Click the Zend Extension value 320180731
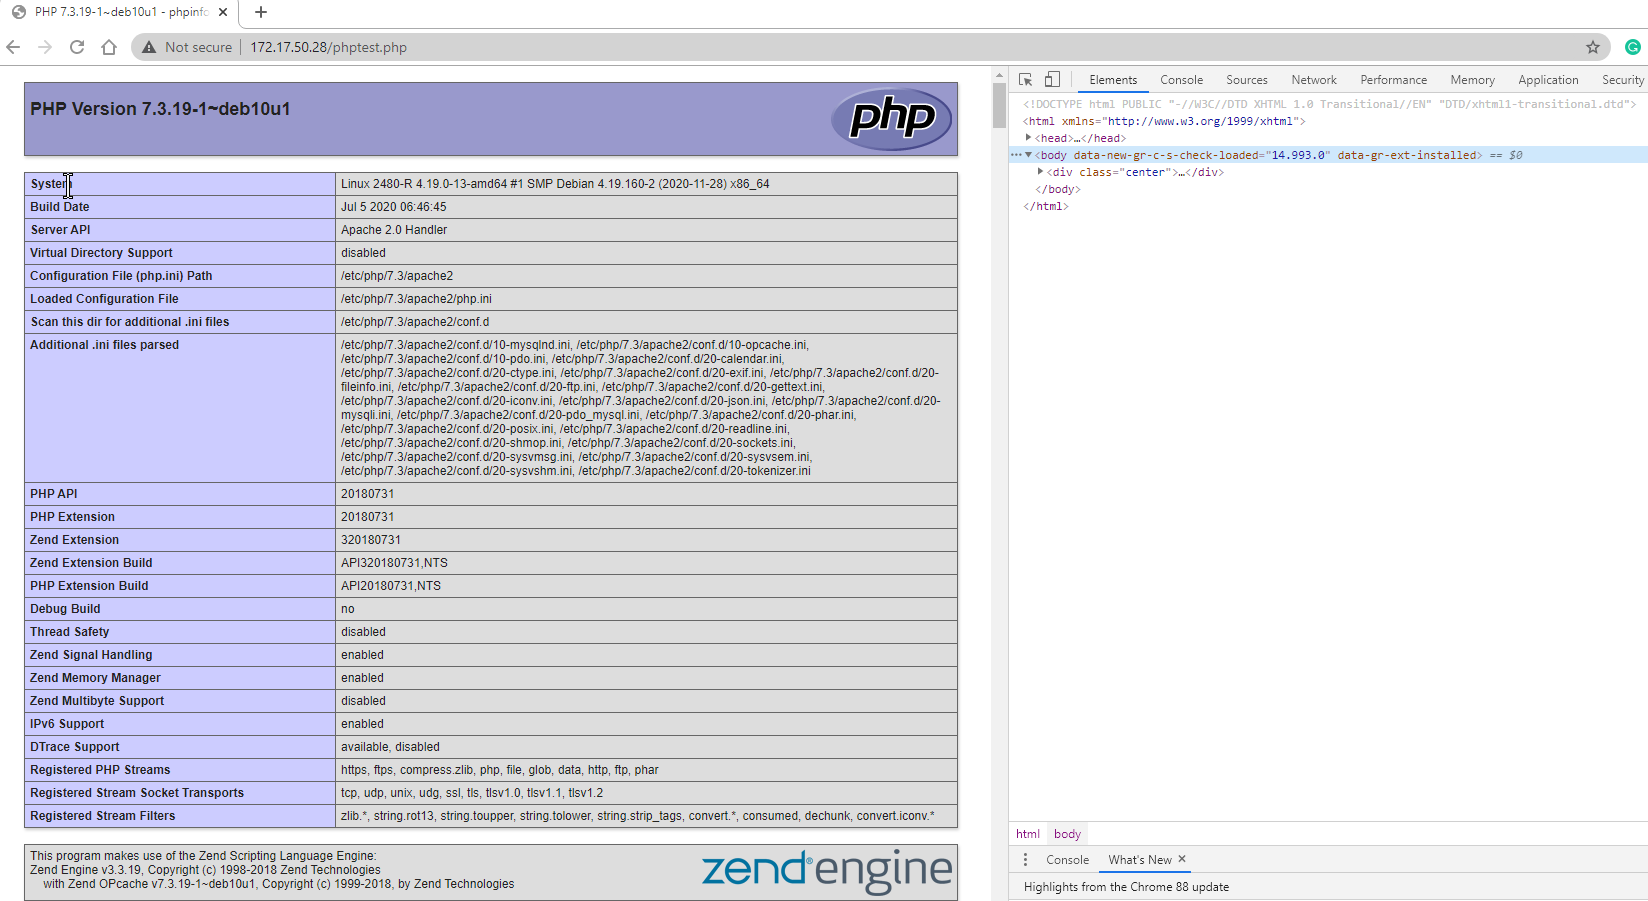This screenshot has width=1648, height=901. (x=371, y=540)
